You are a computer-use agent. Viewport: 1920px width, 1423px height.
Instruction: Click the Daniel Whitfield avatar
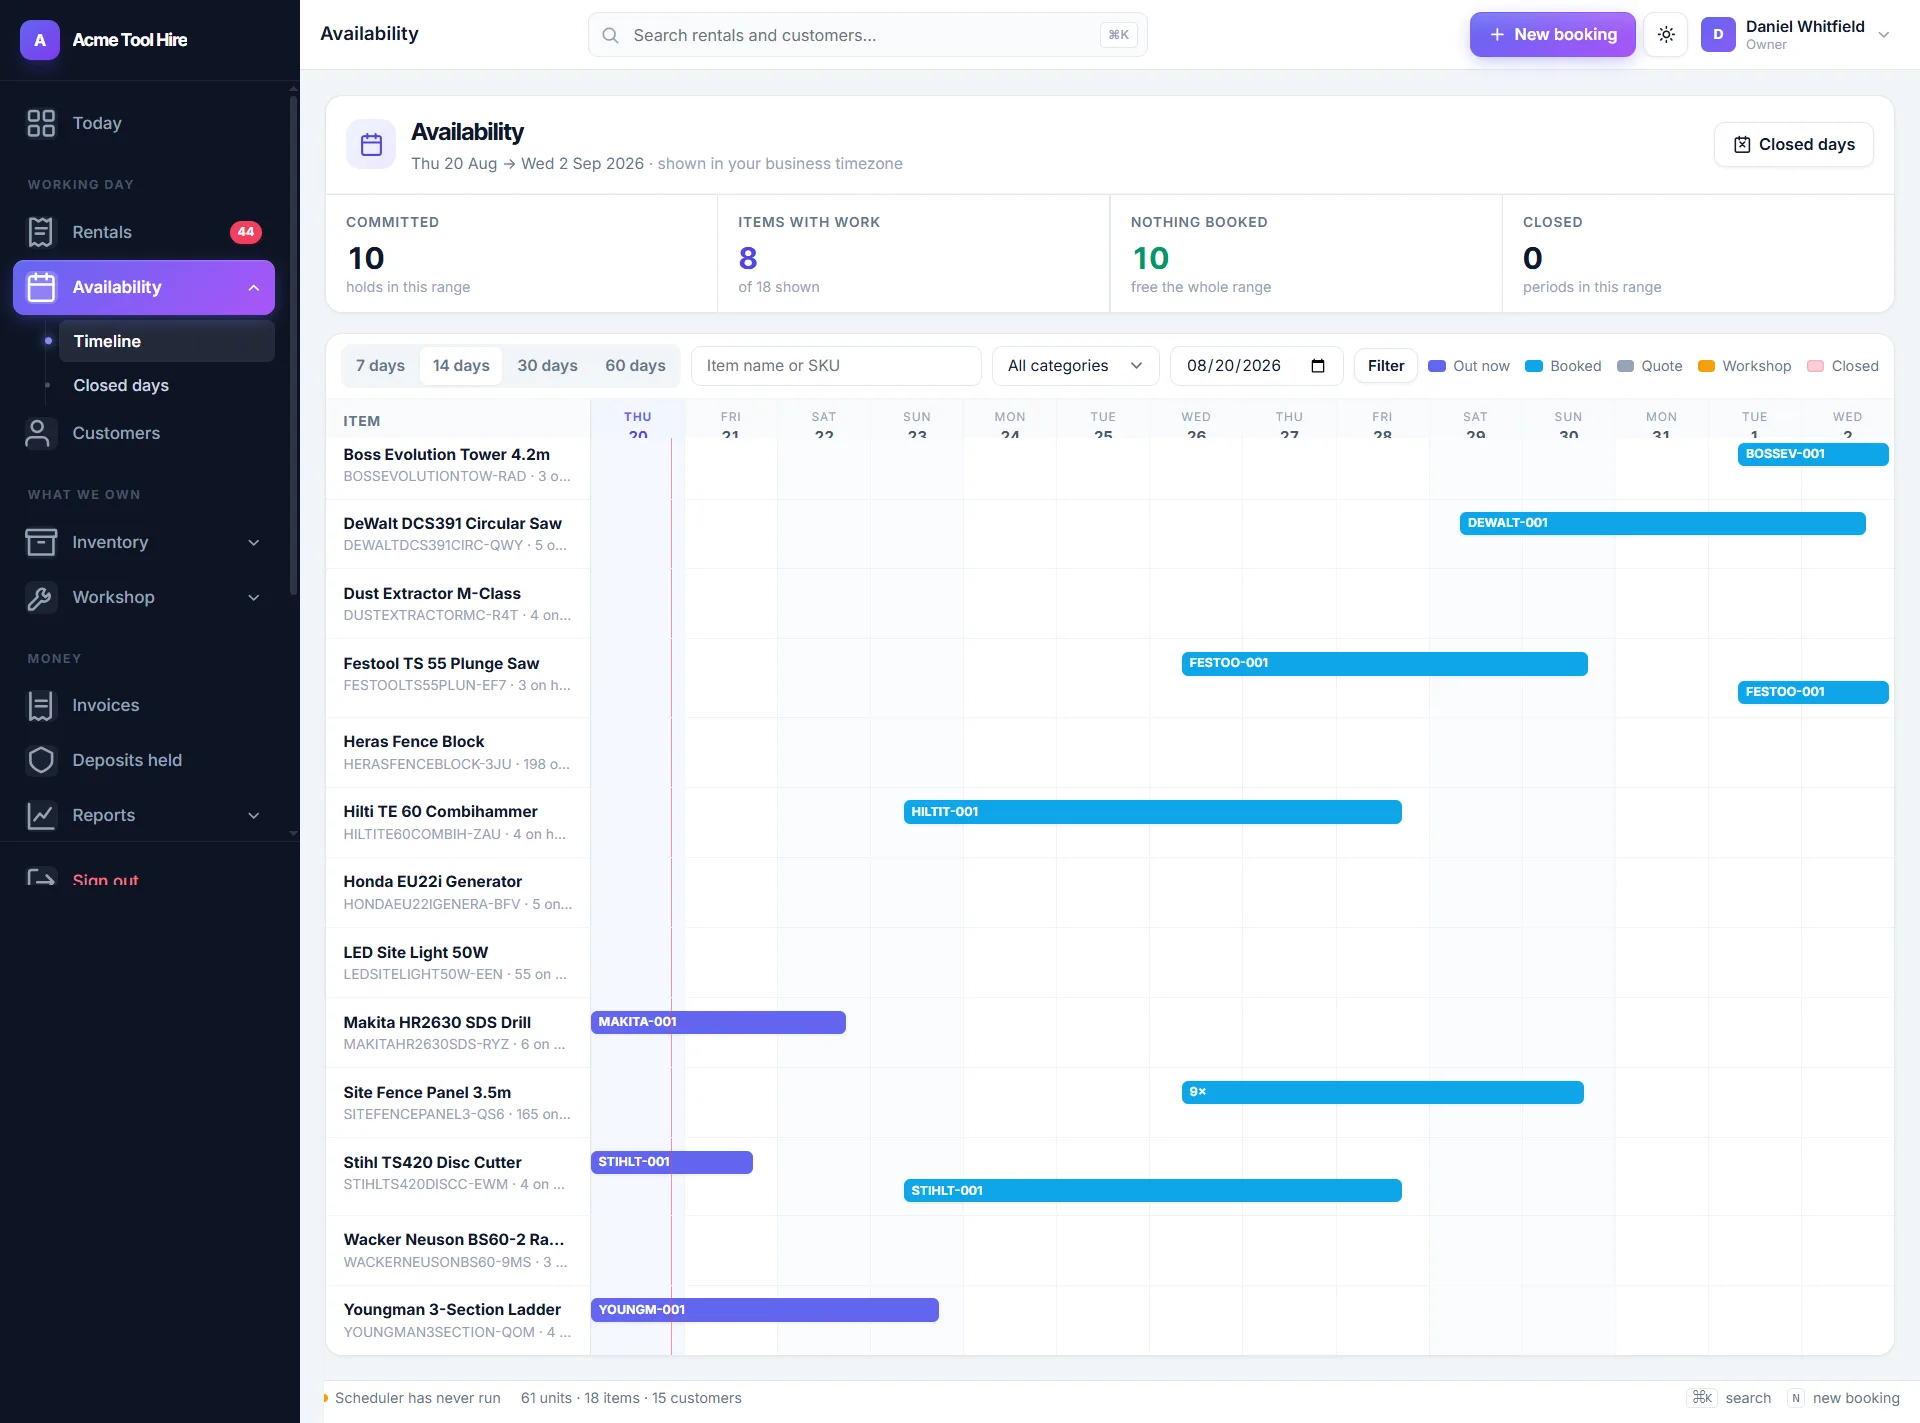[x=1718, y=34]
